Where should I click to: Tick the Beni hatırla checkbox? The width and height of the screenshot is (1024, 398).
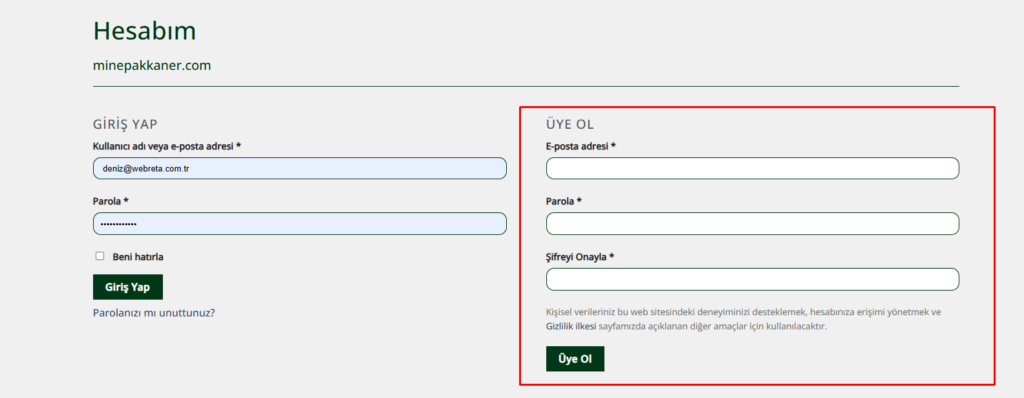pyautogui.click(x=100, y=256)
